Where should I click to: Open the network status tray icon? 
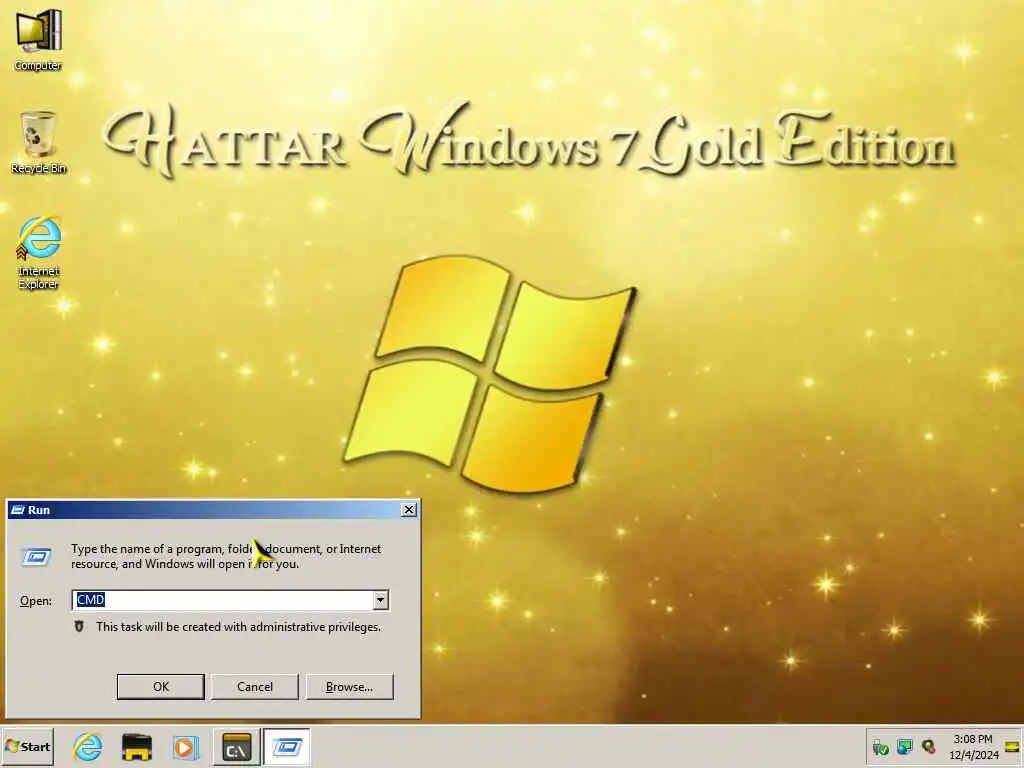[904, 746]
